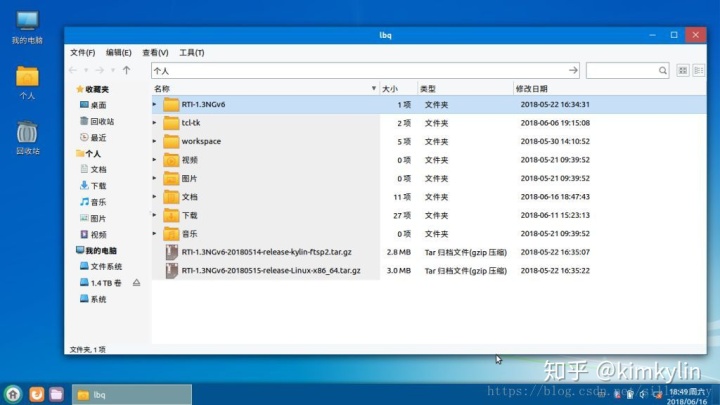Select the 下载 folder icon in list

(x=171, y=215)
